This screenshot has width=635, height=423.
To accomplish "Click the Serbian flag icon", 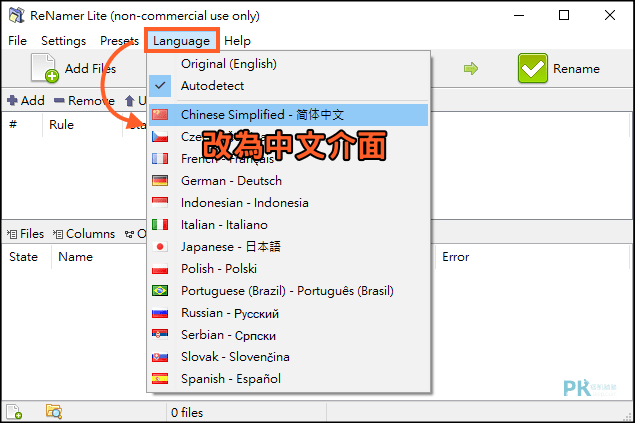I will 160,334.
